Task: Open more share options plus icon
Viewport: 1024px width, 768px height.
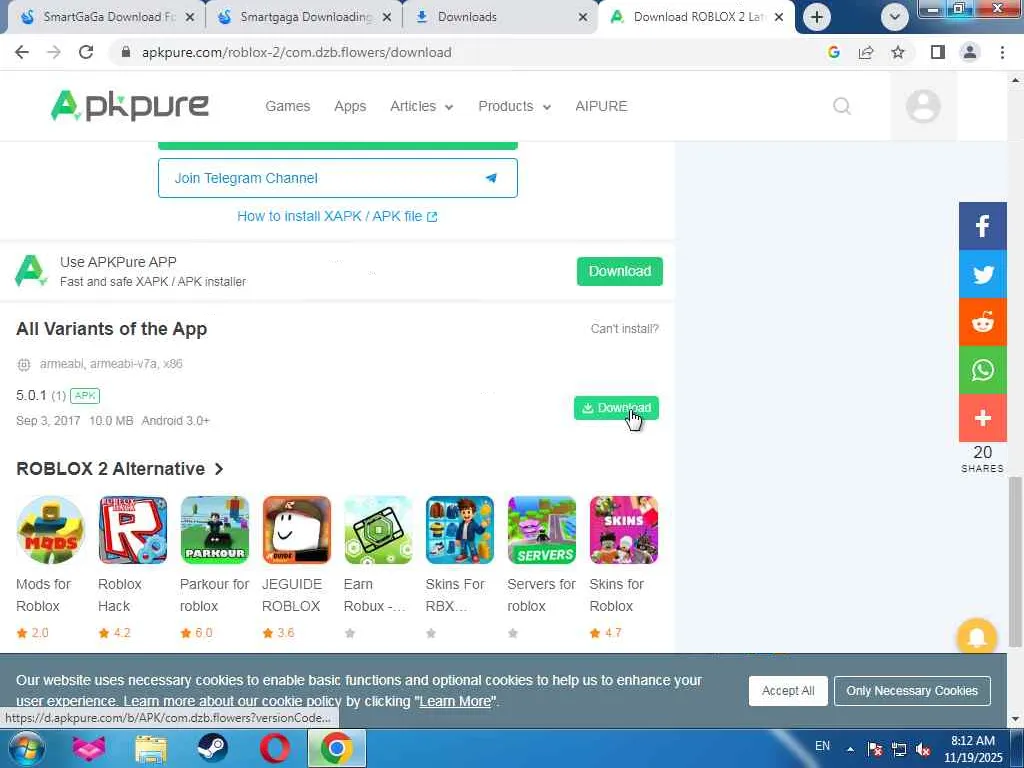Action: click(x=982, y=418)
